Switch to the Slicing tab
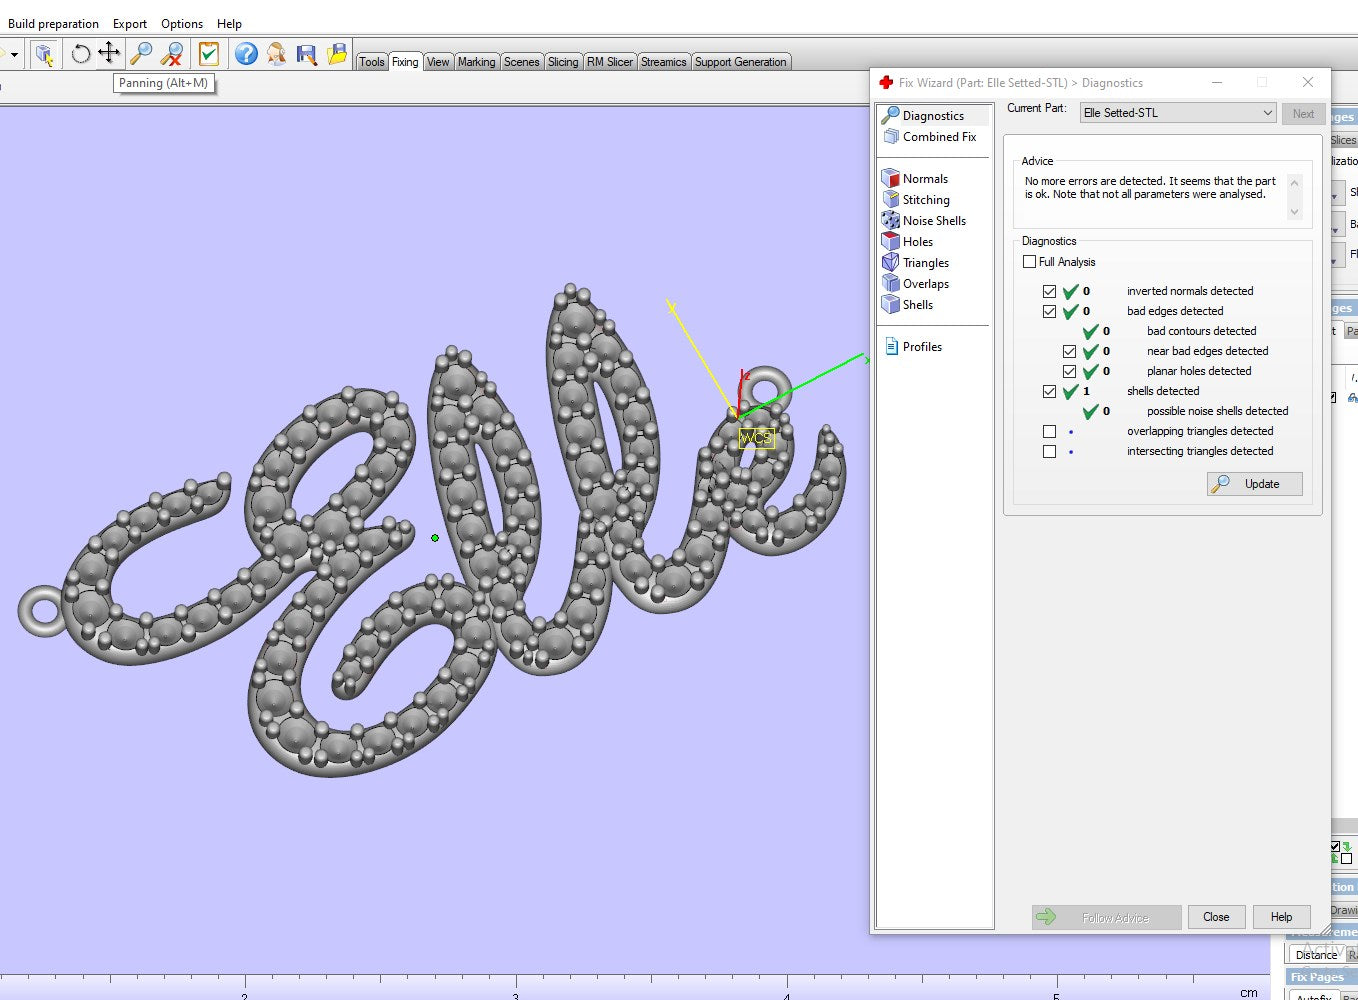 point(563,62)
